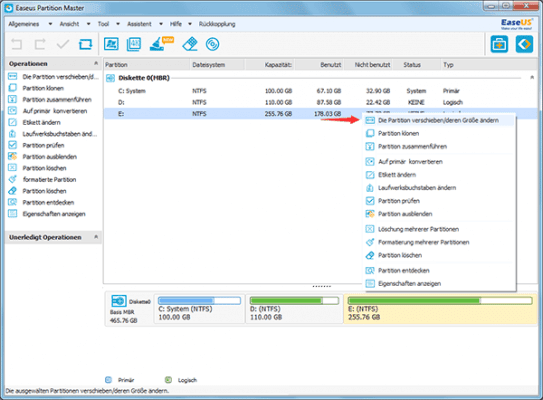Select the C: System (NTFS) block in disk map

[199, 309]
